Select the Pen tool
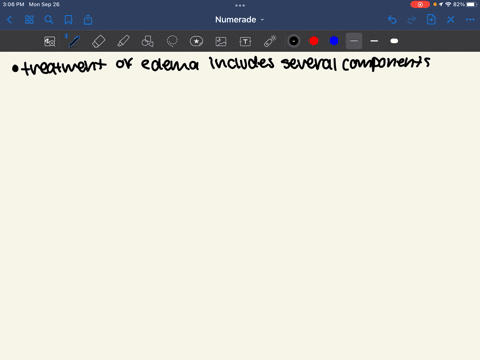Image resolution: width=480 pixels, height=360 pixels. coord(74,41)
